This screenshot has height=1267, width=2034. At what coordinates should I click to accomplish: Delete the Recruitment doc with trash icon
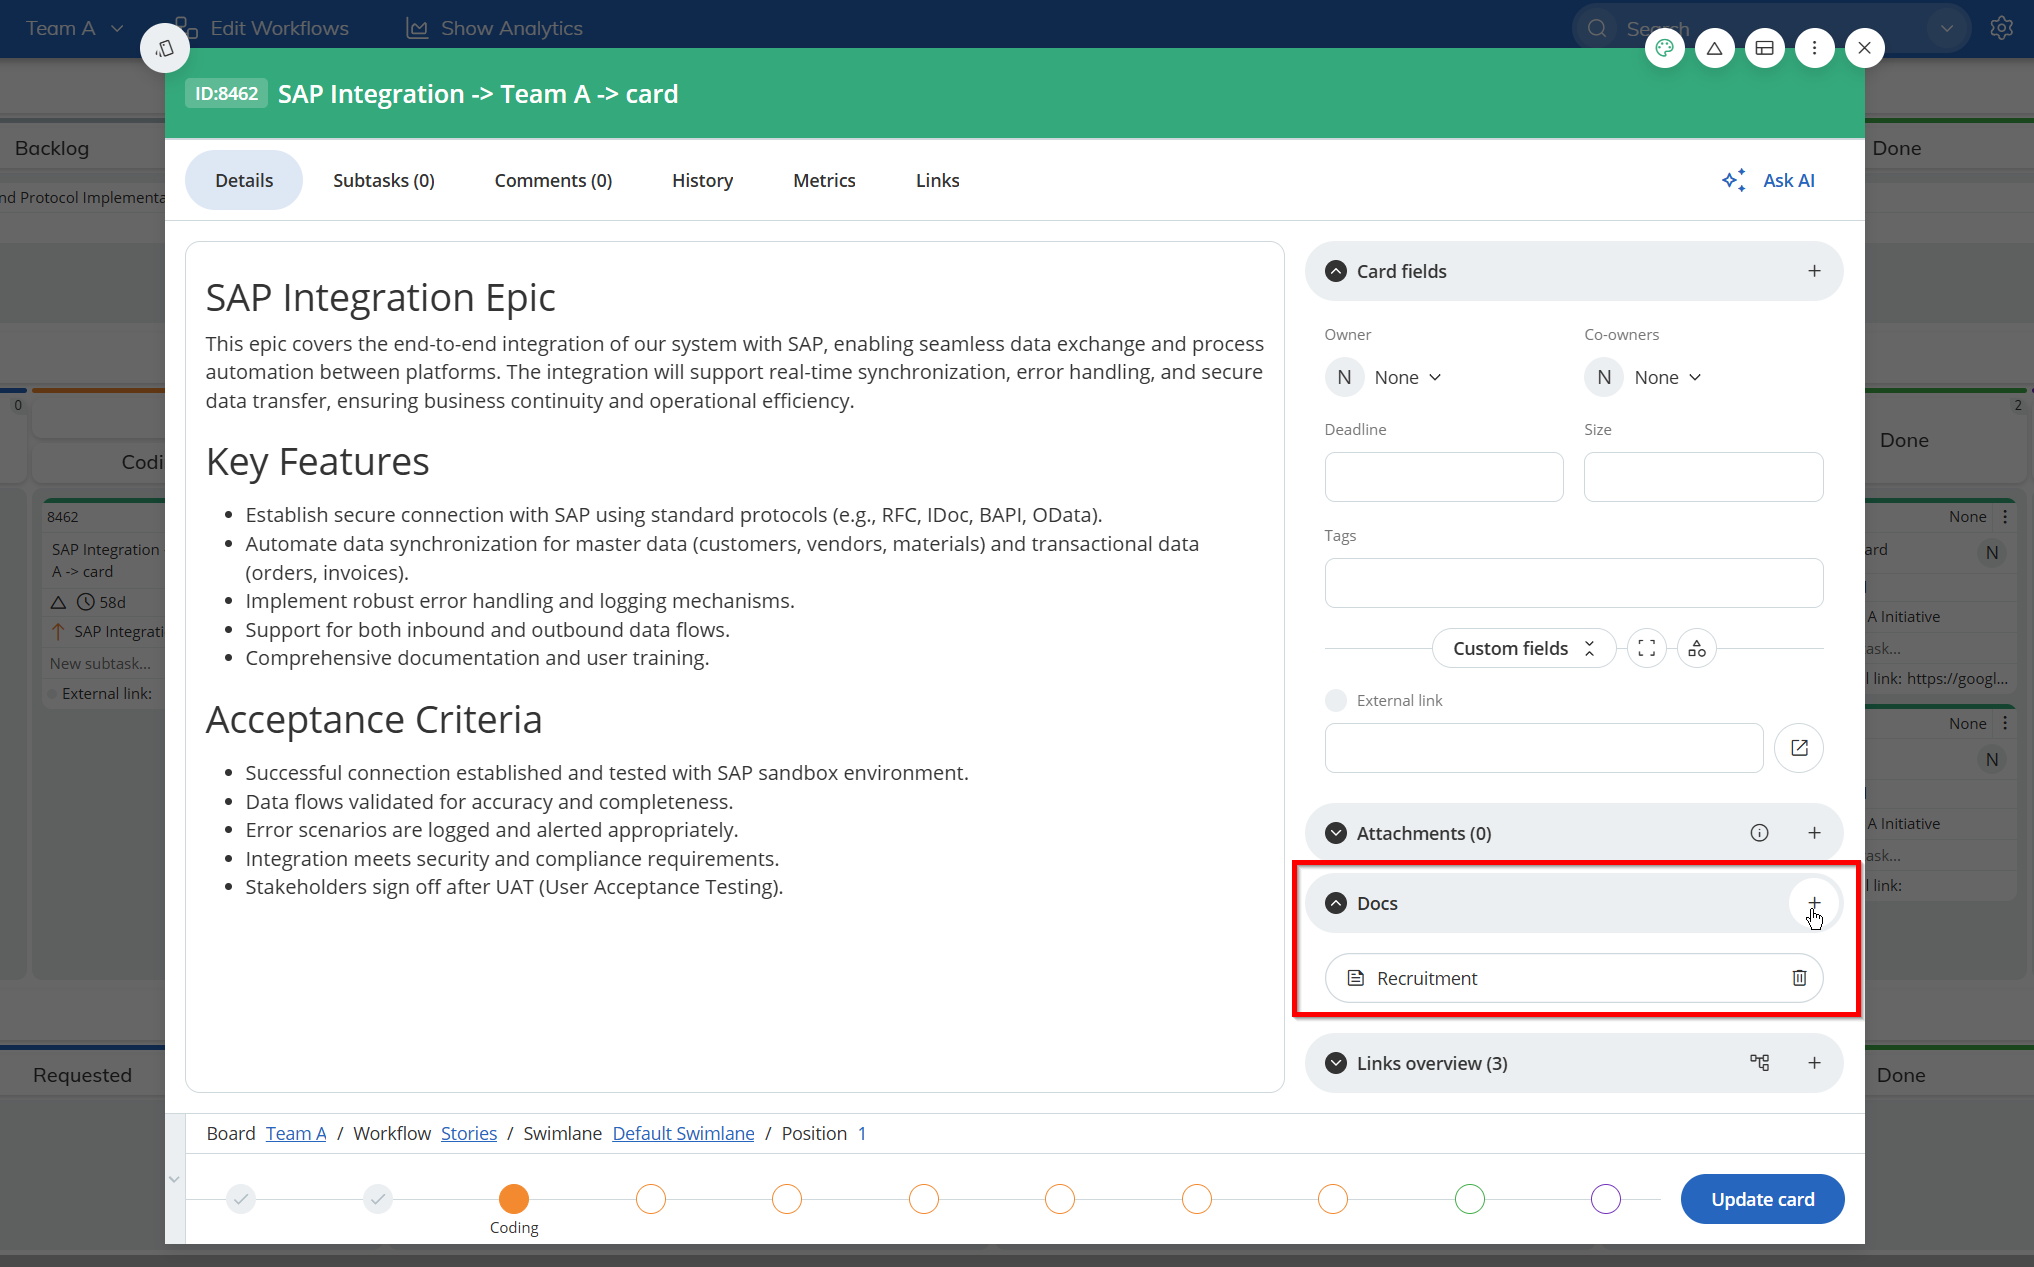point(1799,978)
